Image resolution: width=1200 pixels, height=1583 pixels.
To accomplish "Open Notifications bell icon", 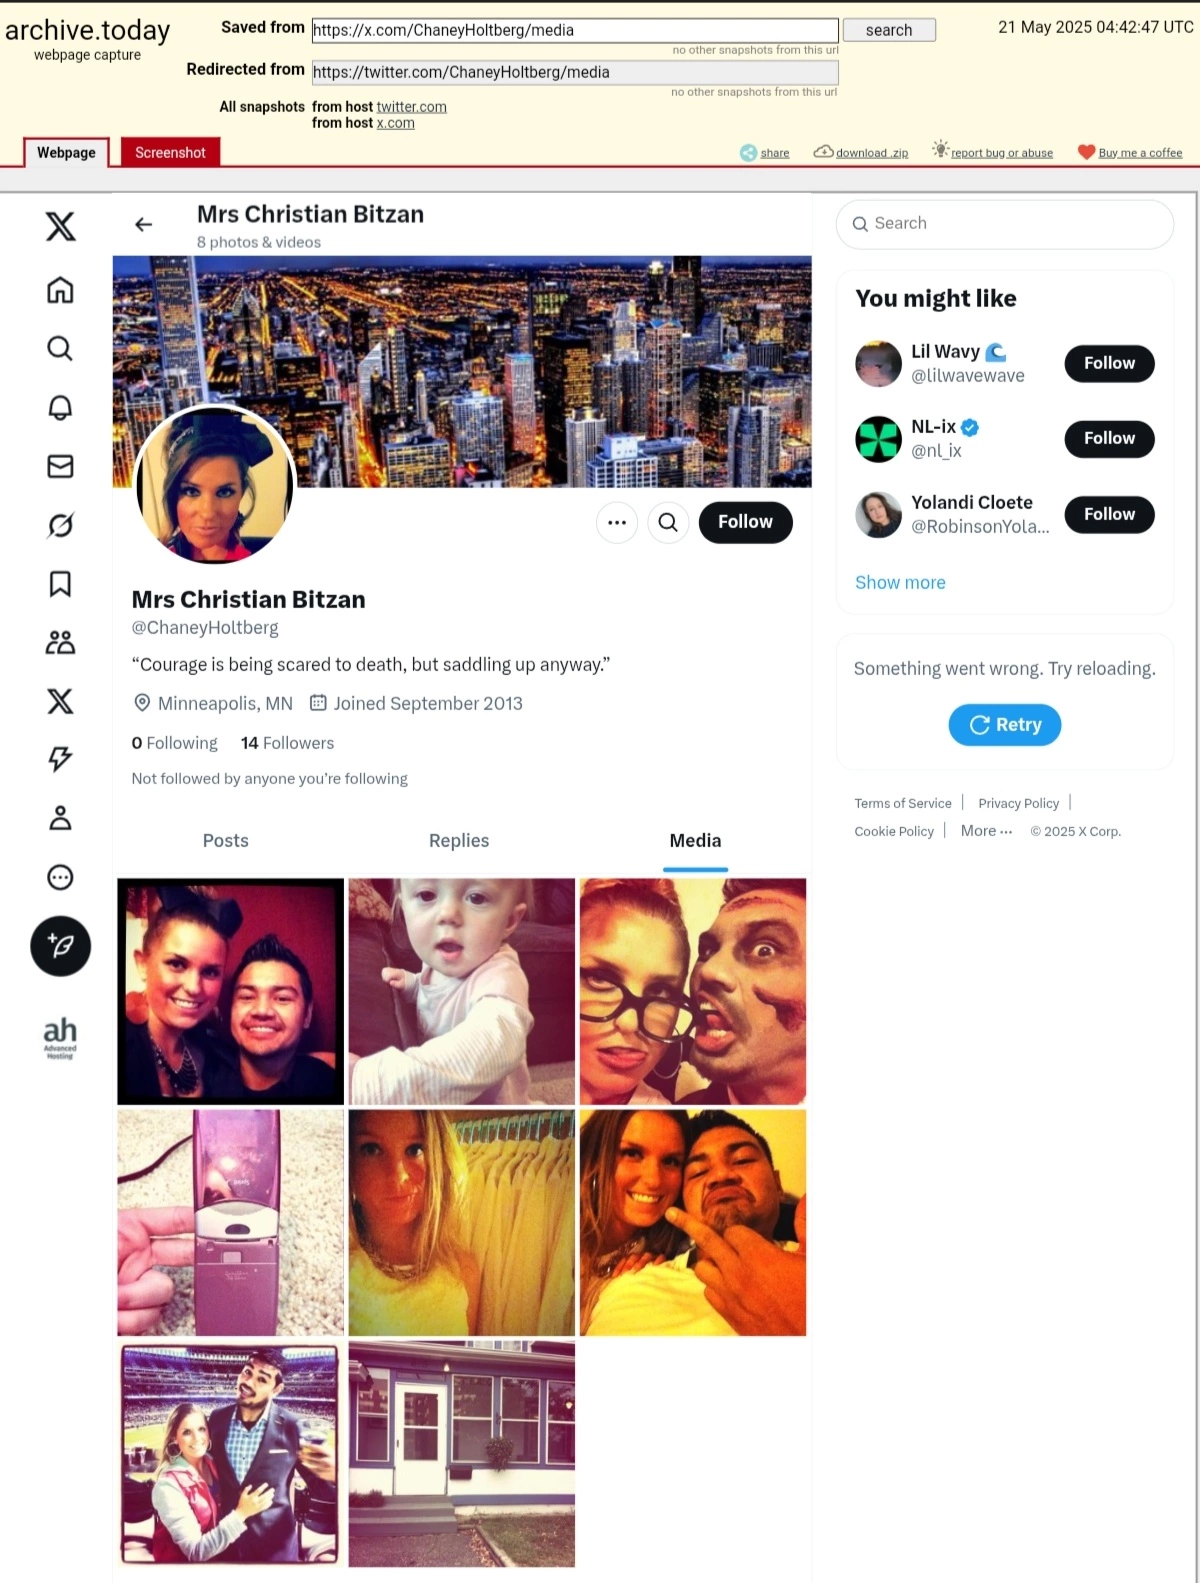I will click(x=60, y=407).
